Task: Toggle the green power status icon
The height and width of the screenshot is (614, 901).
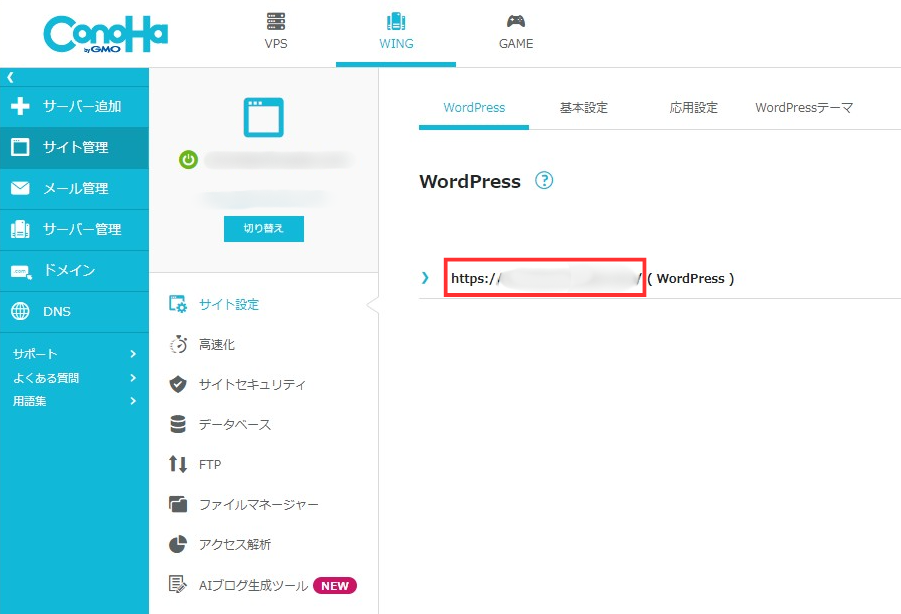Action: pos(188,160)
